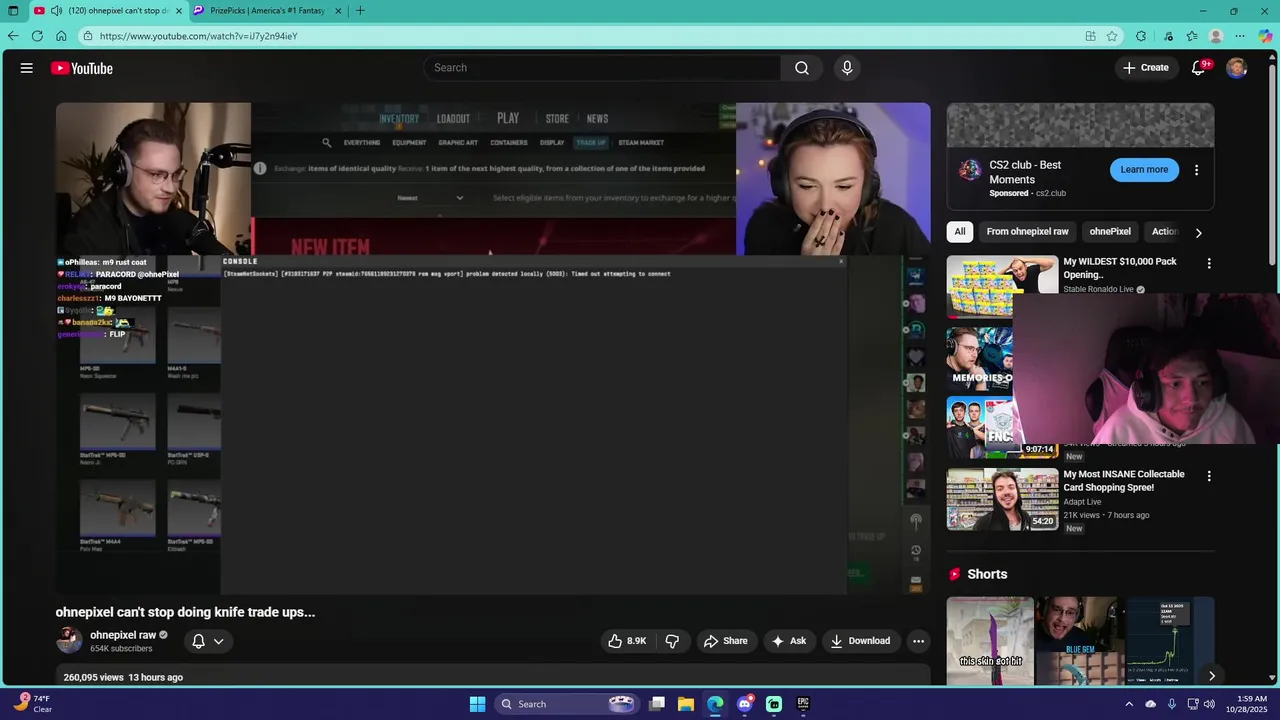The image size is (1280, 720).
Task: Open the BLUE GEM Short thumbnail
Action: [1080, 641]
